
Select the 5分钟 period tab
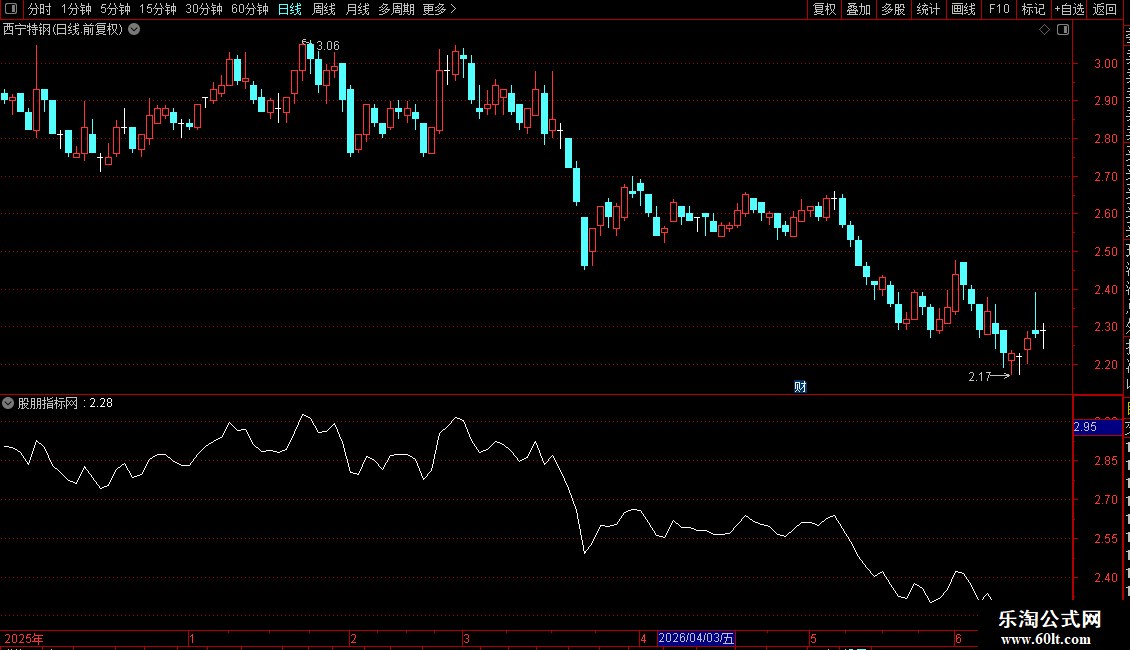click(115, 9)
